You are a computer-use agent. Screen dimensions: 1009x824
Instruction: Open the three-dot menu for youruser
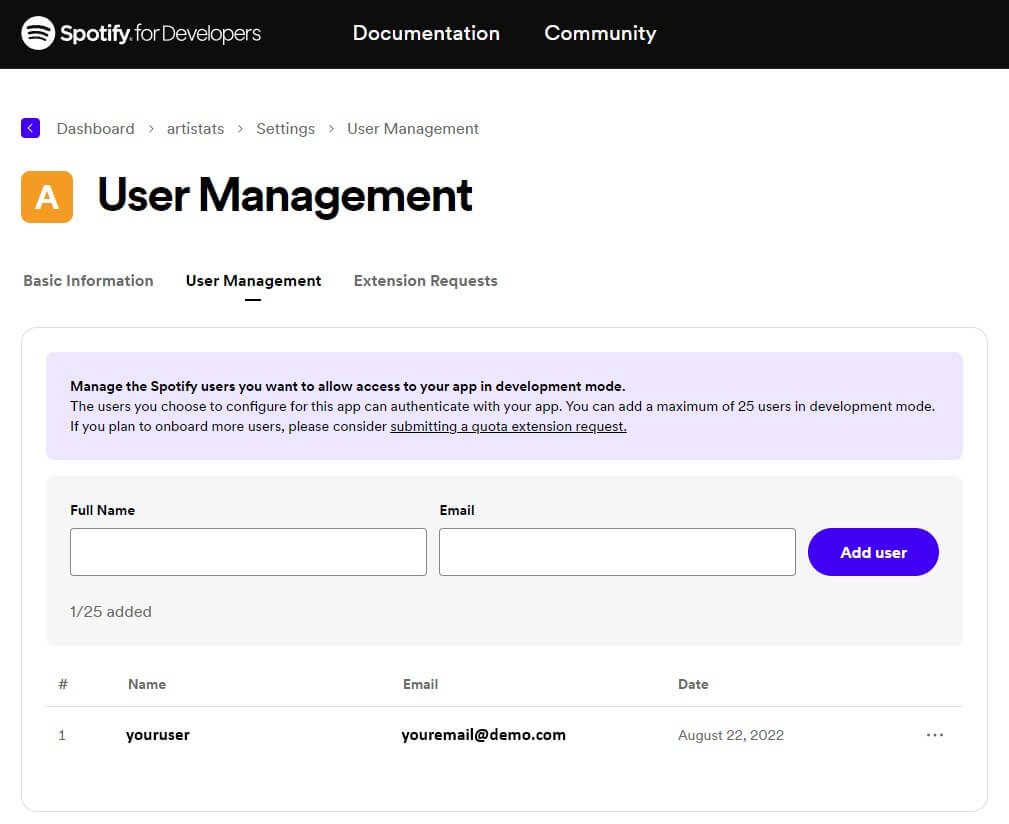[x=935, y=735]
